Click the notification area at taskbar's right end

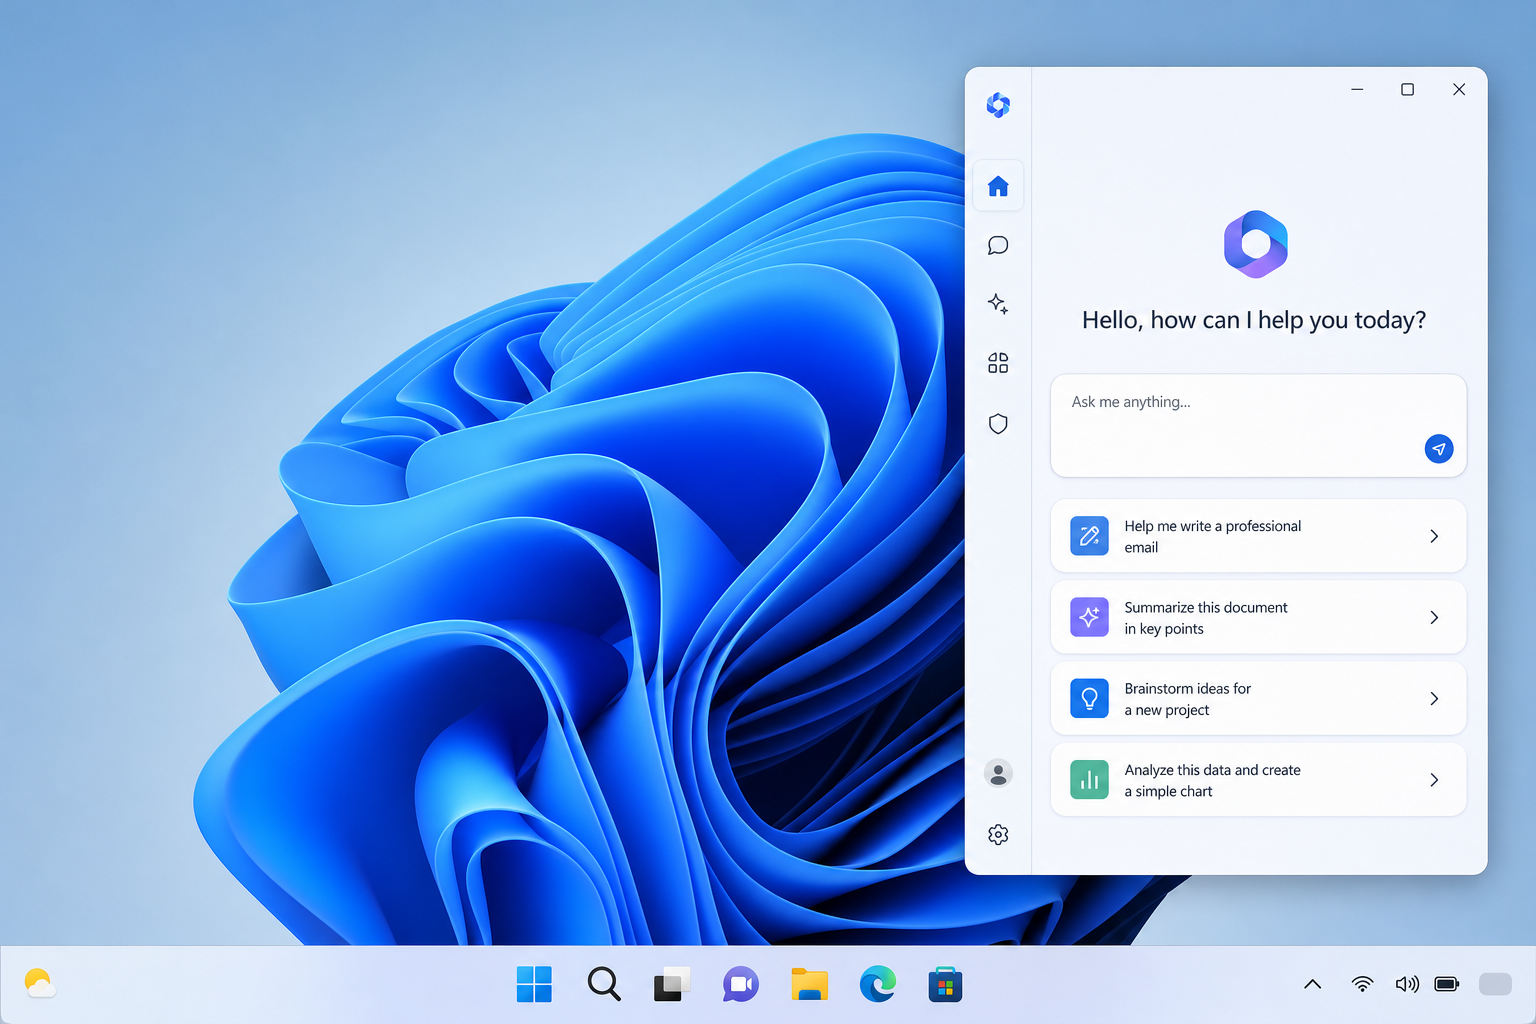pyautogui.click(x=1495, y=984)
